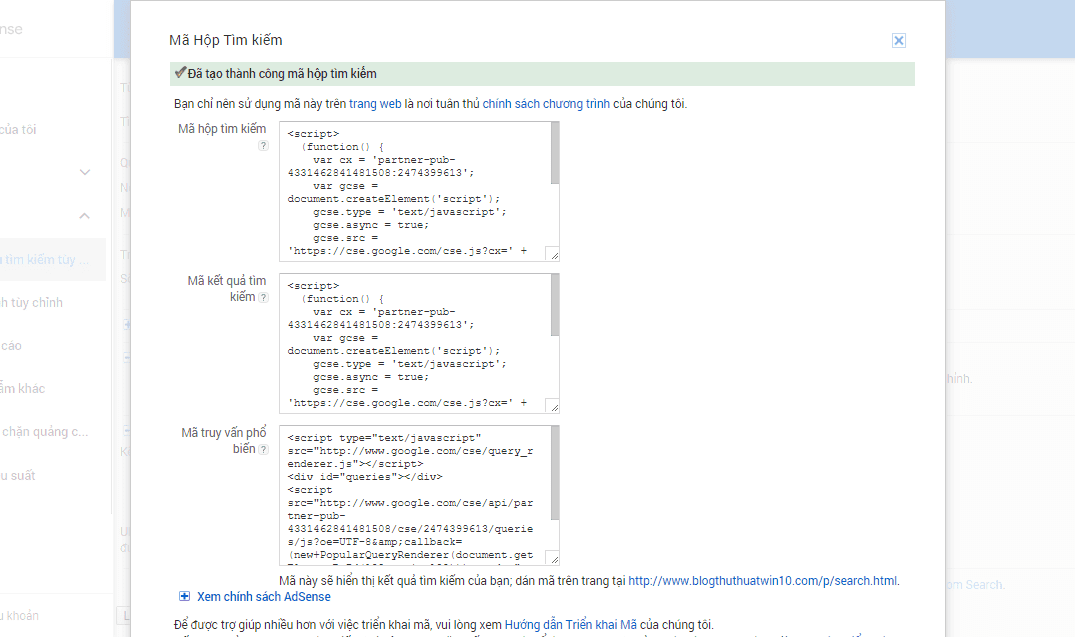Click resize grip of Mã hộp tìm kiếm box
The image size is (1075, 637).
pos(553,254)
